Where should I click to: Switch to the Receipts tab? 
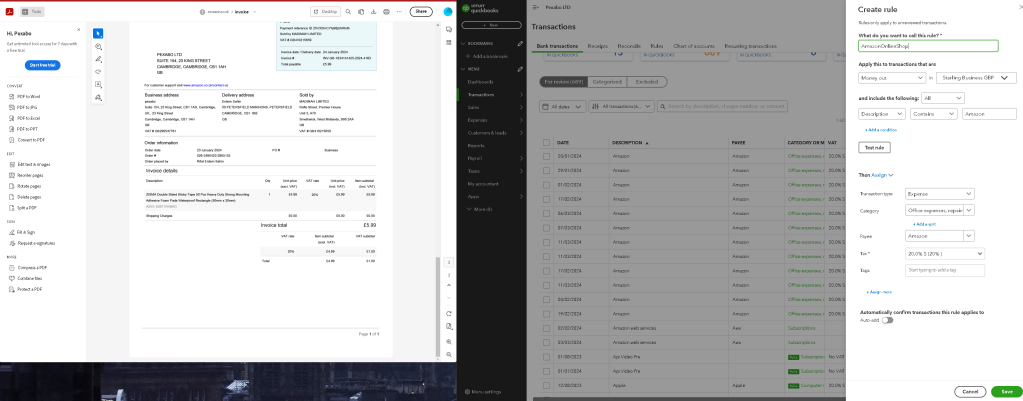(x=598, y=47)
